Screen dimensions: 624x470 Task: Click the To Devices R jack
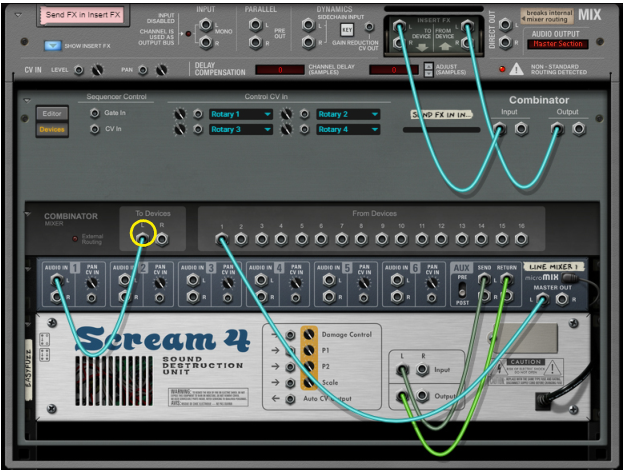pos(162,239)
